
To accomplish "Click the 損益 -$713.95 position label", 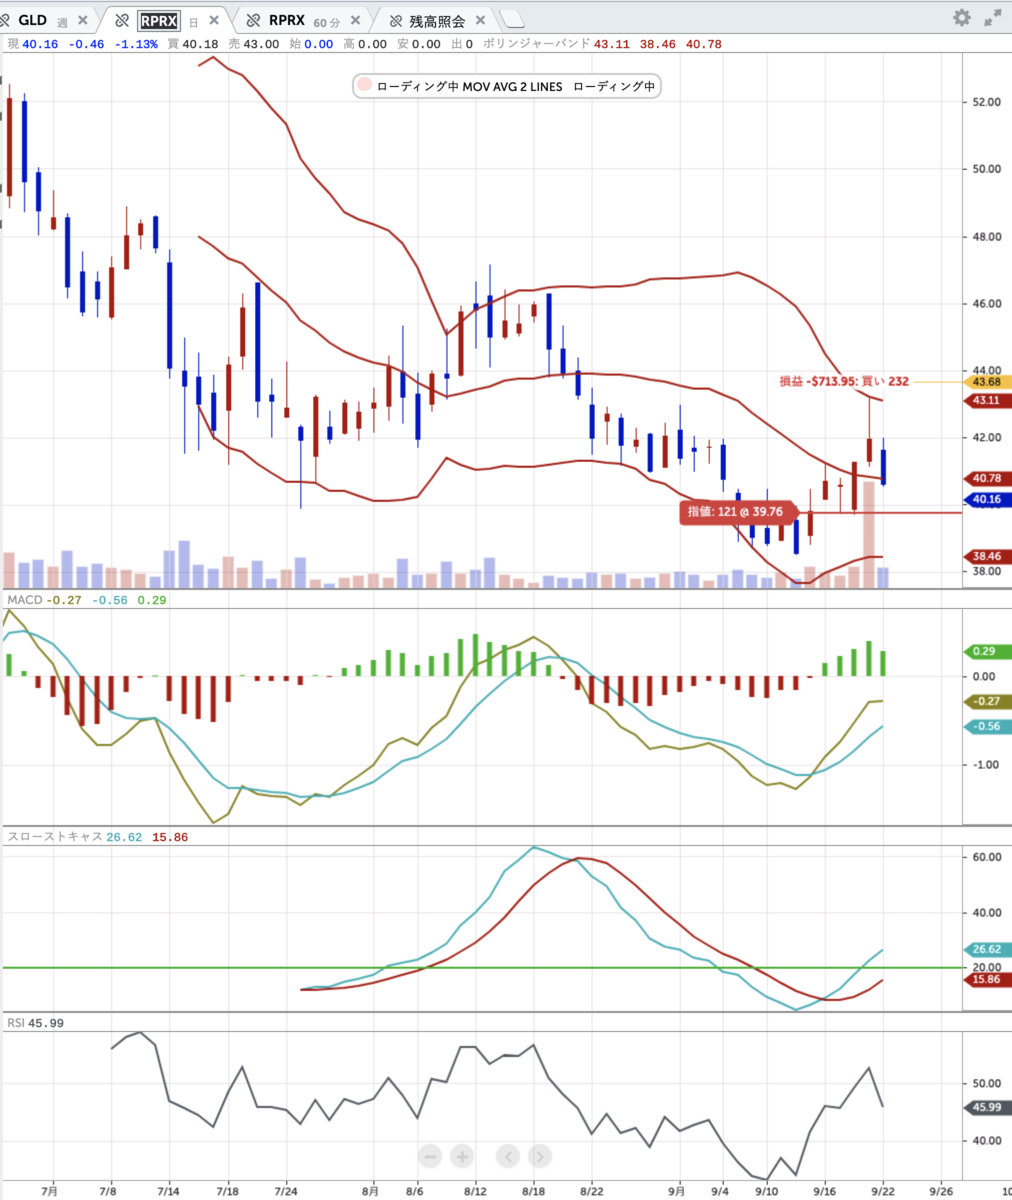I will point(844,381).
